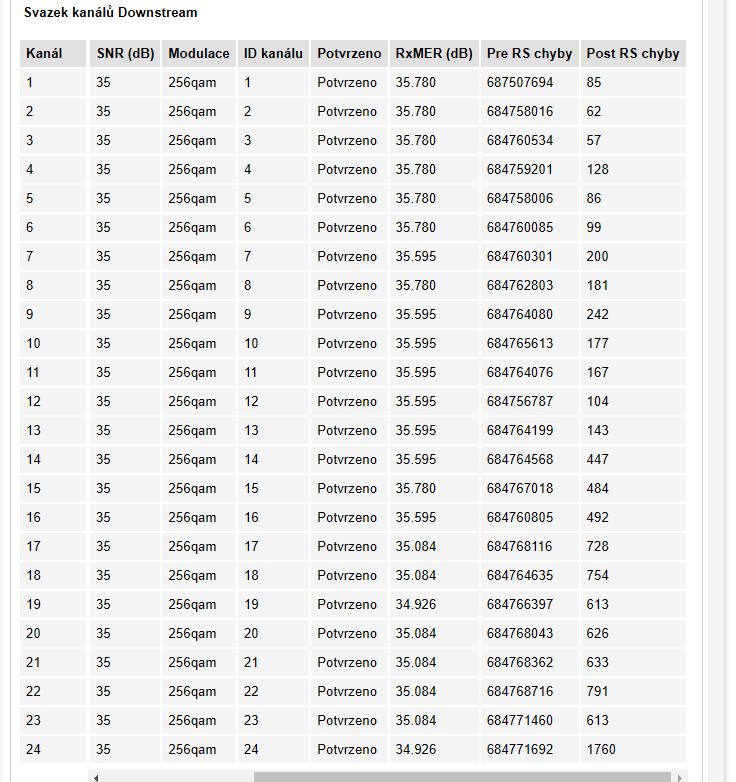Select the ID kanálu column header

click(x=273, y=53)
